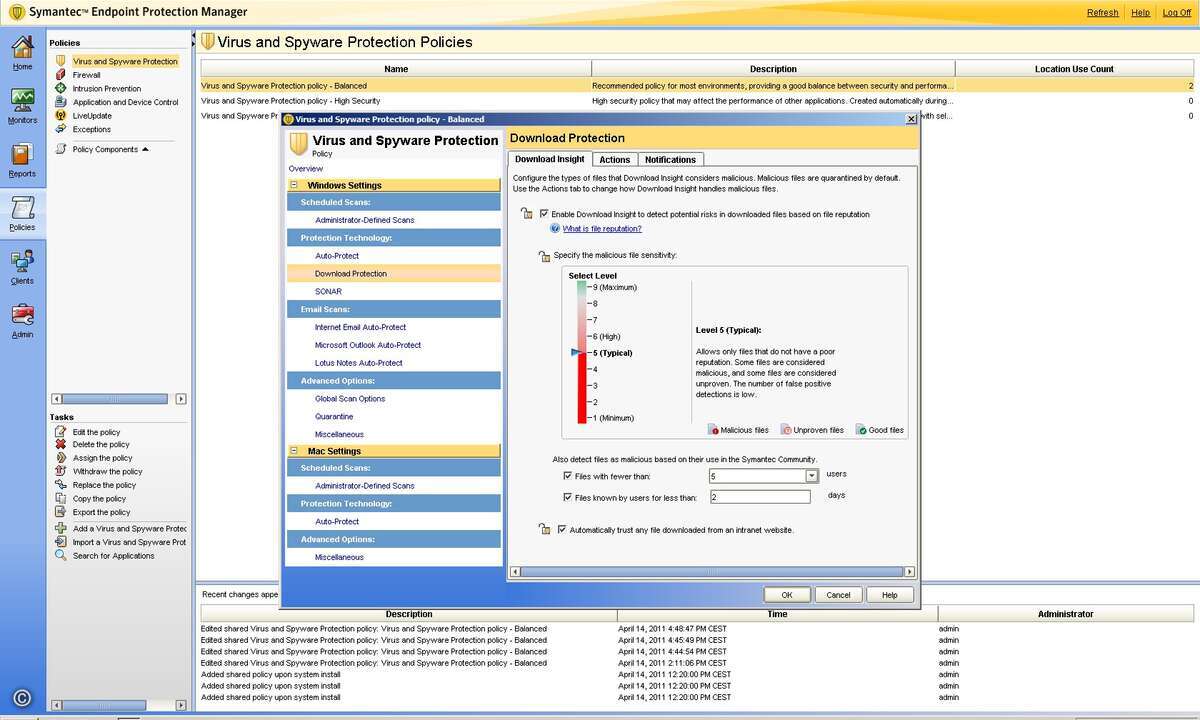
Task: Click the Edit the policy task
Action: 96,432
